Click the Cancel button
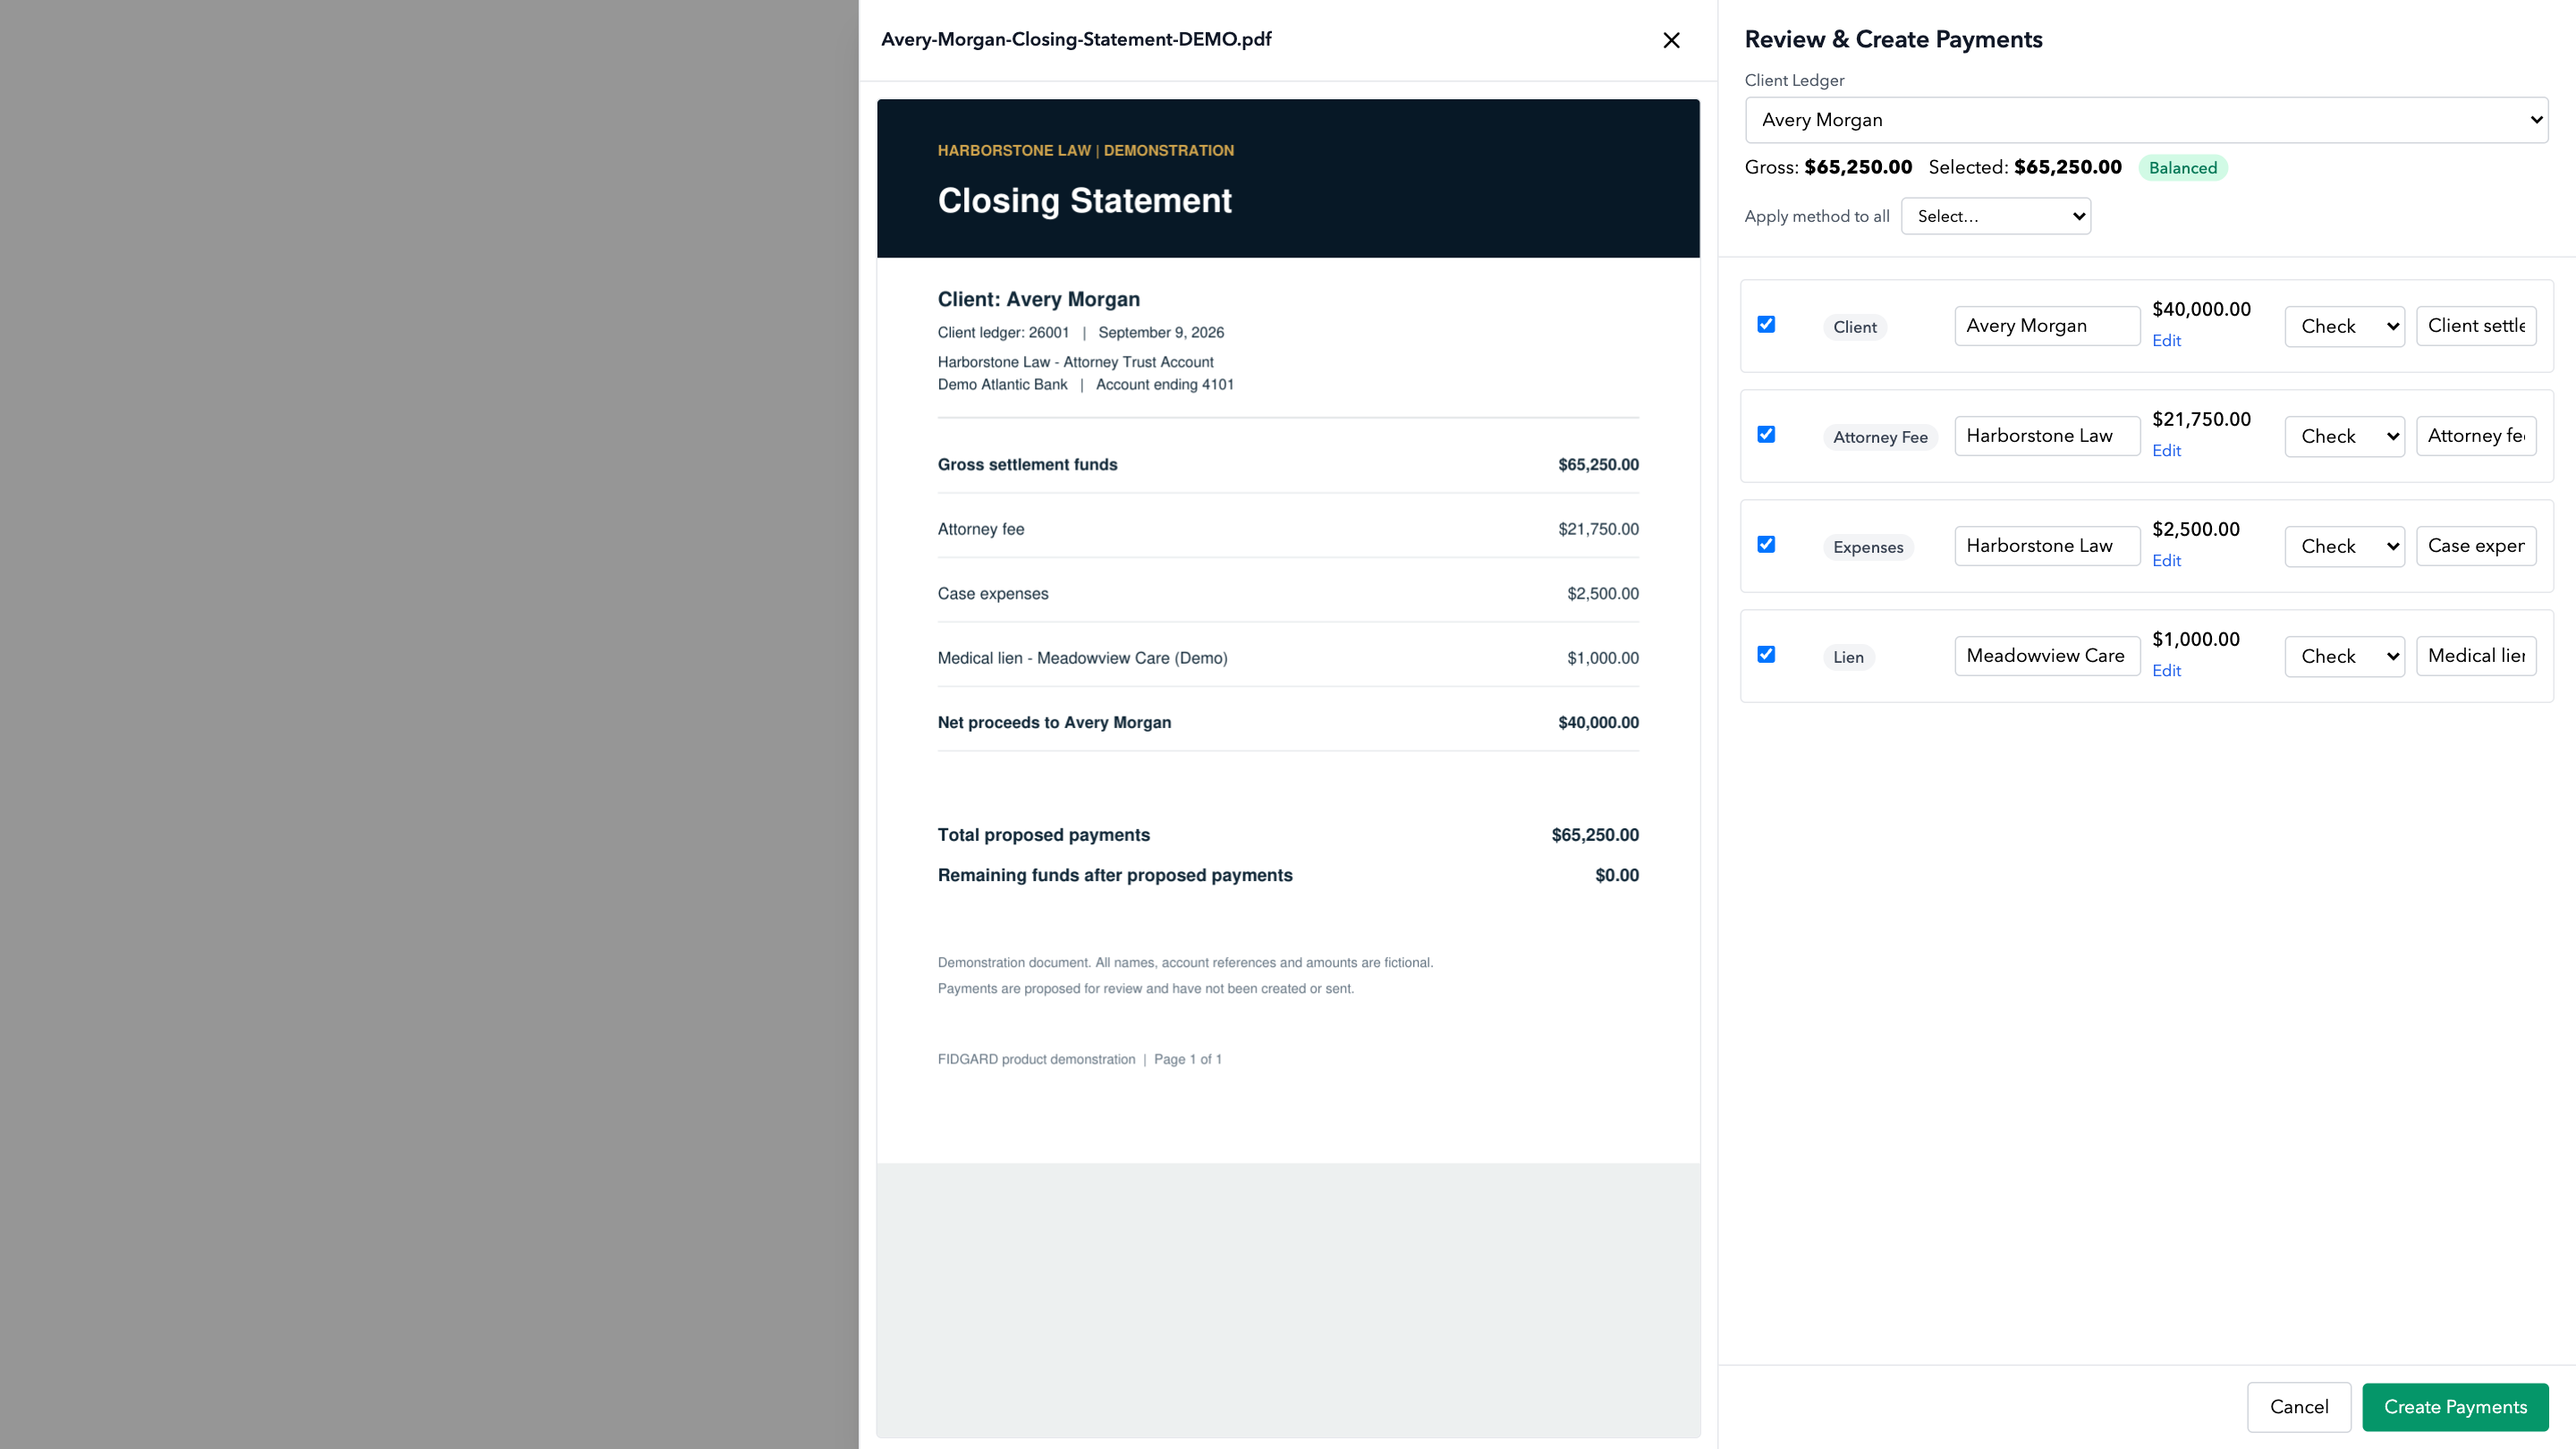Image resolution: width=2576 pixels, height=1449 pixels. tap(2299, 1407)
